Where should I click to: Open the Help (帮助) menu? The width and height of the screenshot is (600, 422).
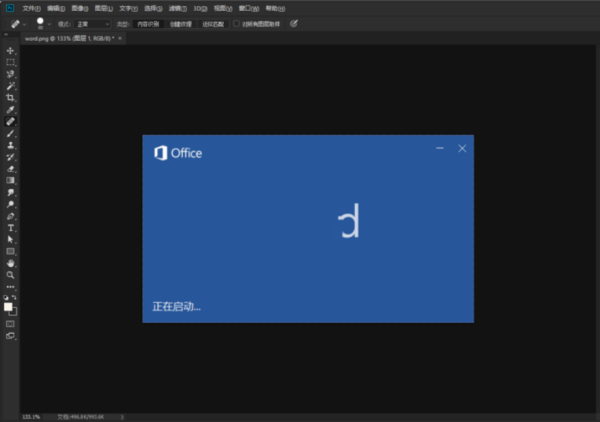275,8
